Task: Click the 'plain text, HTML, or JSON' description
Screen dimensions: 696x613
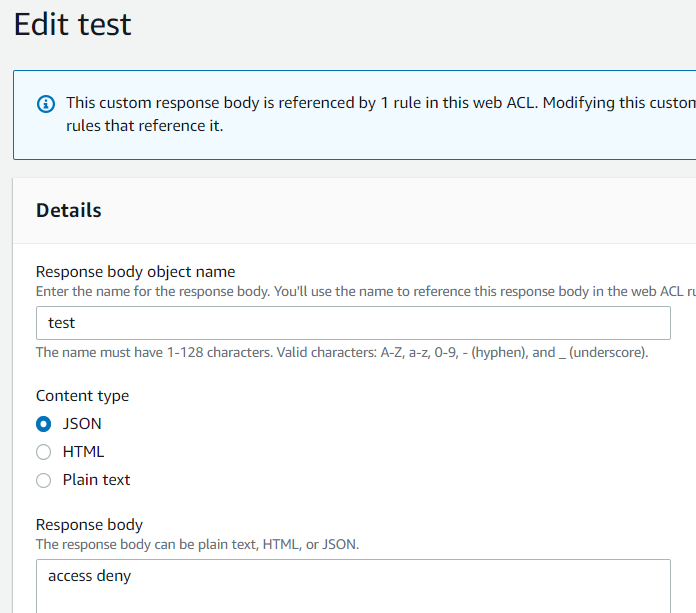Action: coord(198,545)
